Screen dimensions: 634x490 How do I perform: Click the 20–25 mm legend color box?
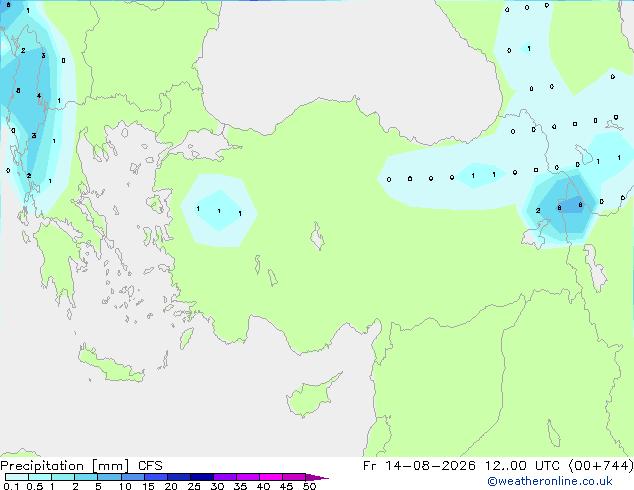click(178, 477)
